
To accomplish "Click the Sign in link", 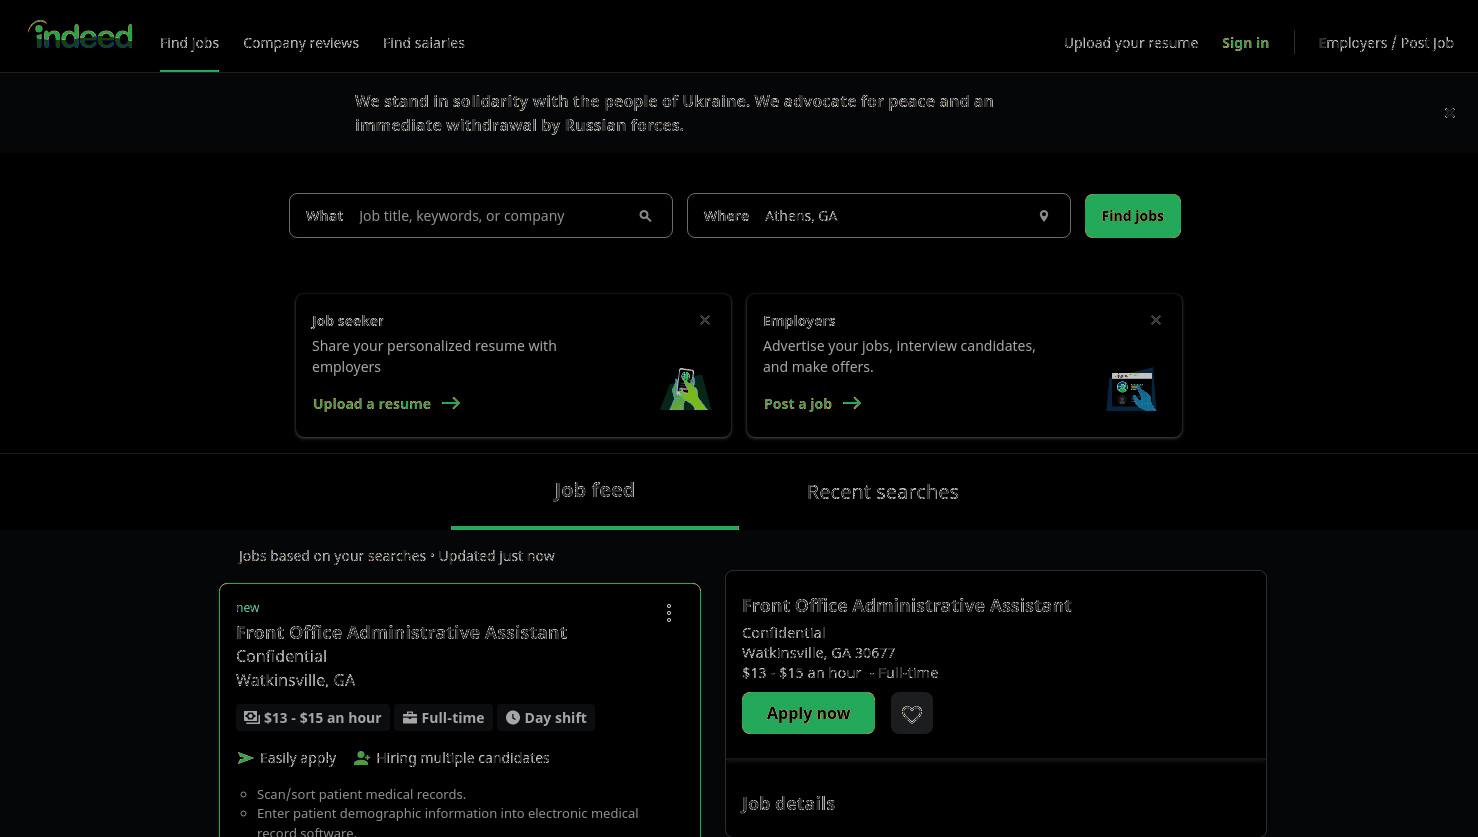I will 1245,43.
